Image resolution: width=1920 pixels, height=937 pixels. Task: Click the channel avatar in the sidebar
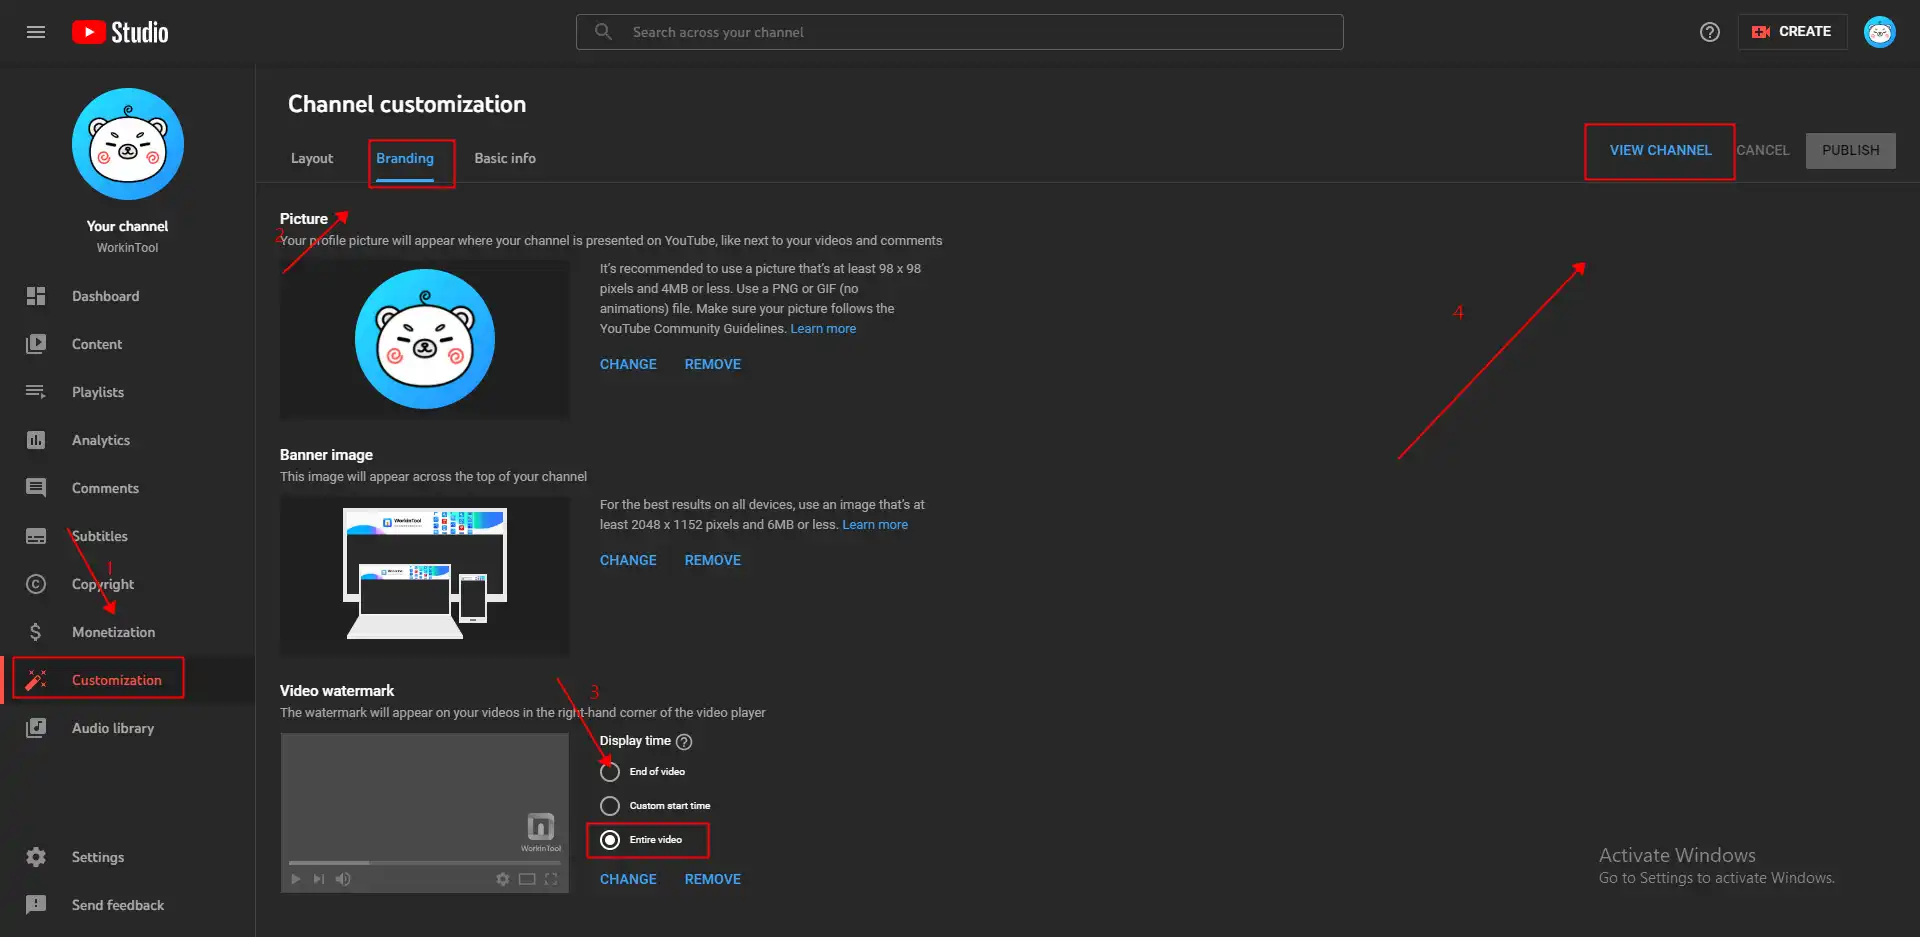128,144
